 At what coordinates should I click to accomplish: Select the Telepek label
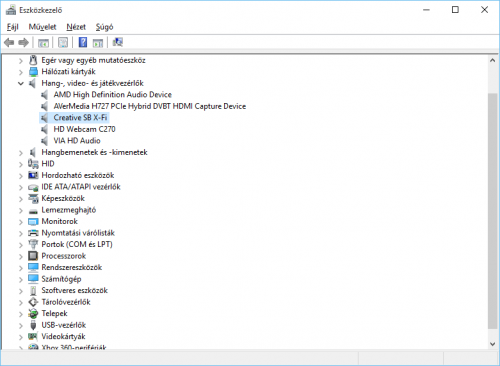tap(54, 314)
